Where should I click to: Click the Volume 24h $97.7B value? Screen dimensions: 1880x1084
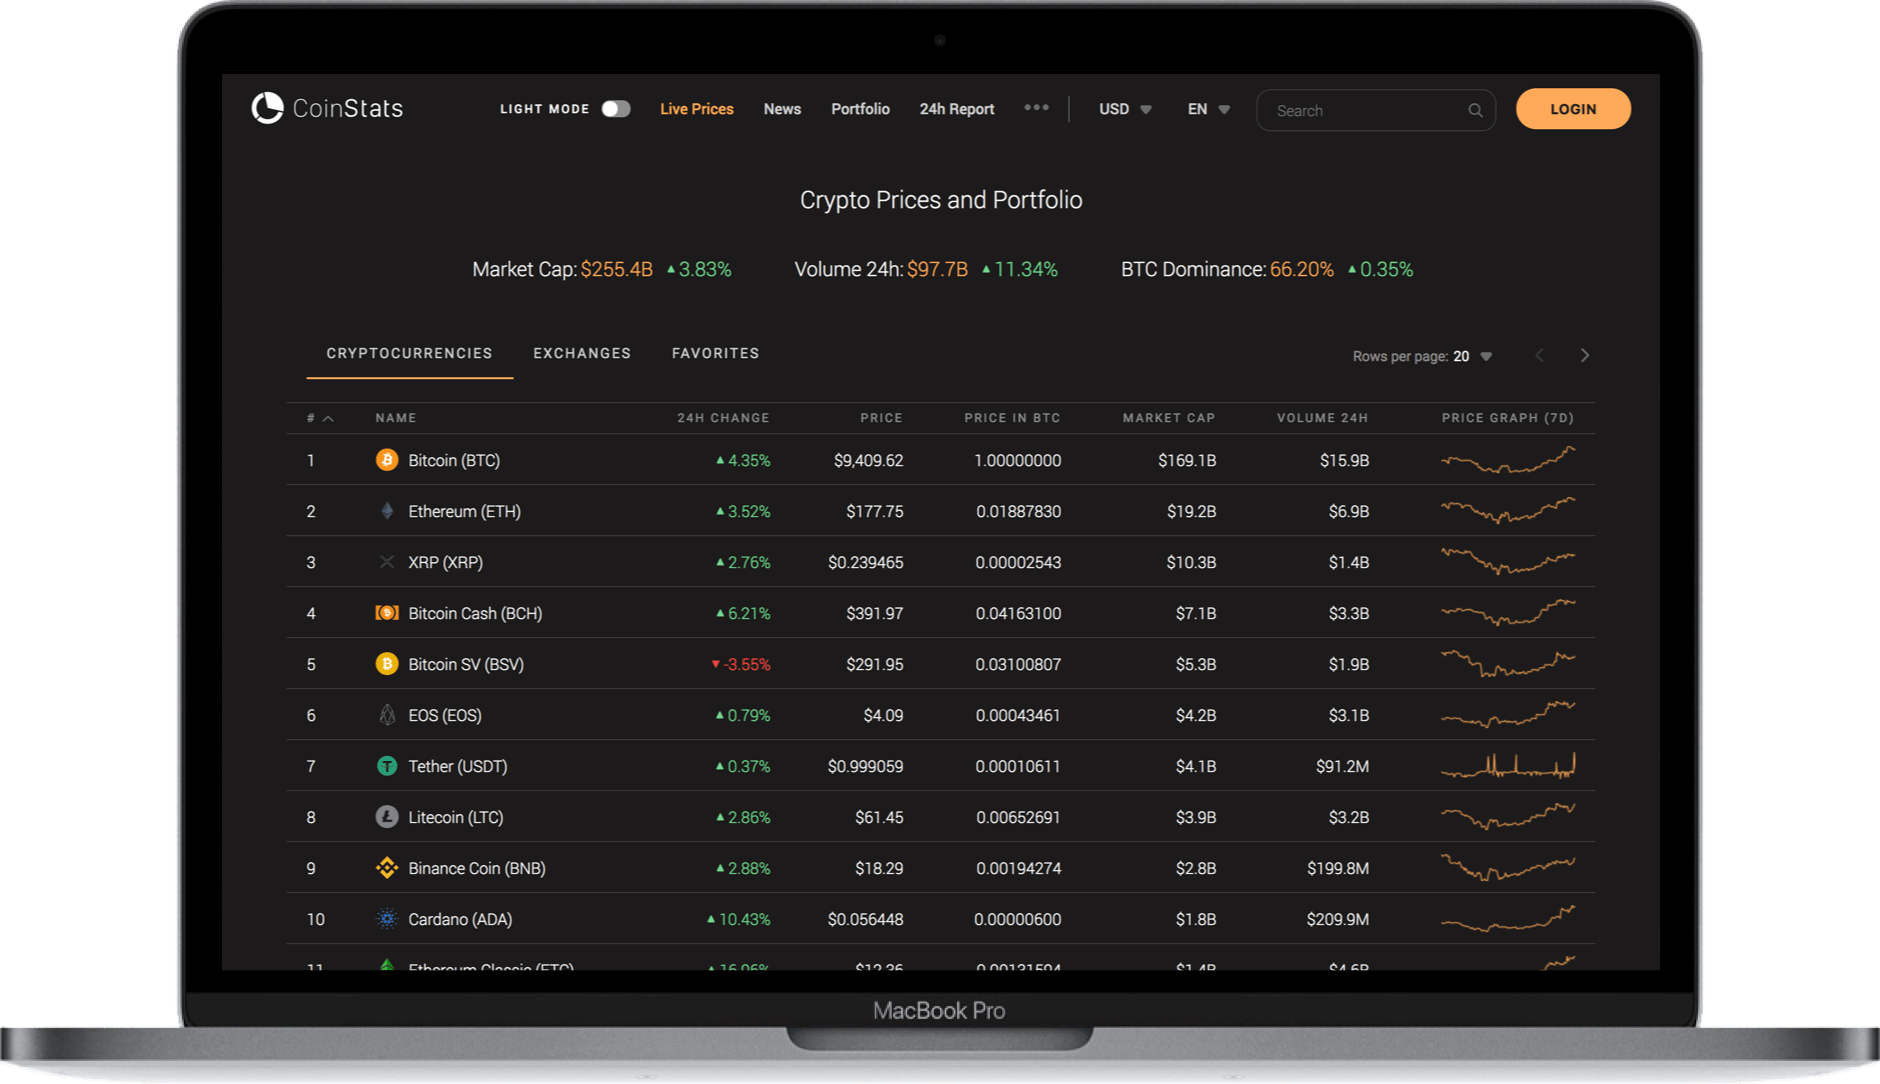937,269
